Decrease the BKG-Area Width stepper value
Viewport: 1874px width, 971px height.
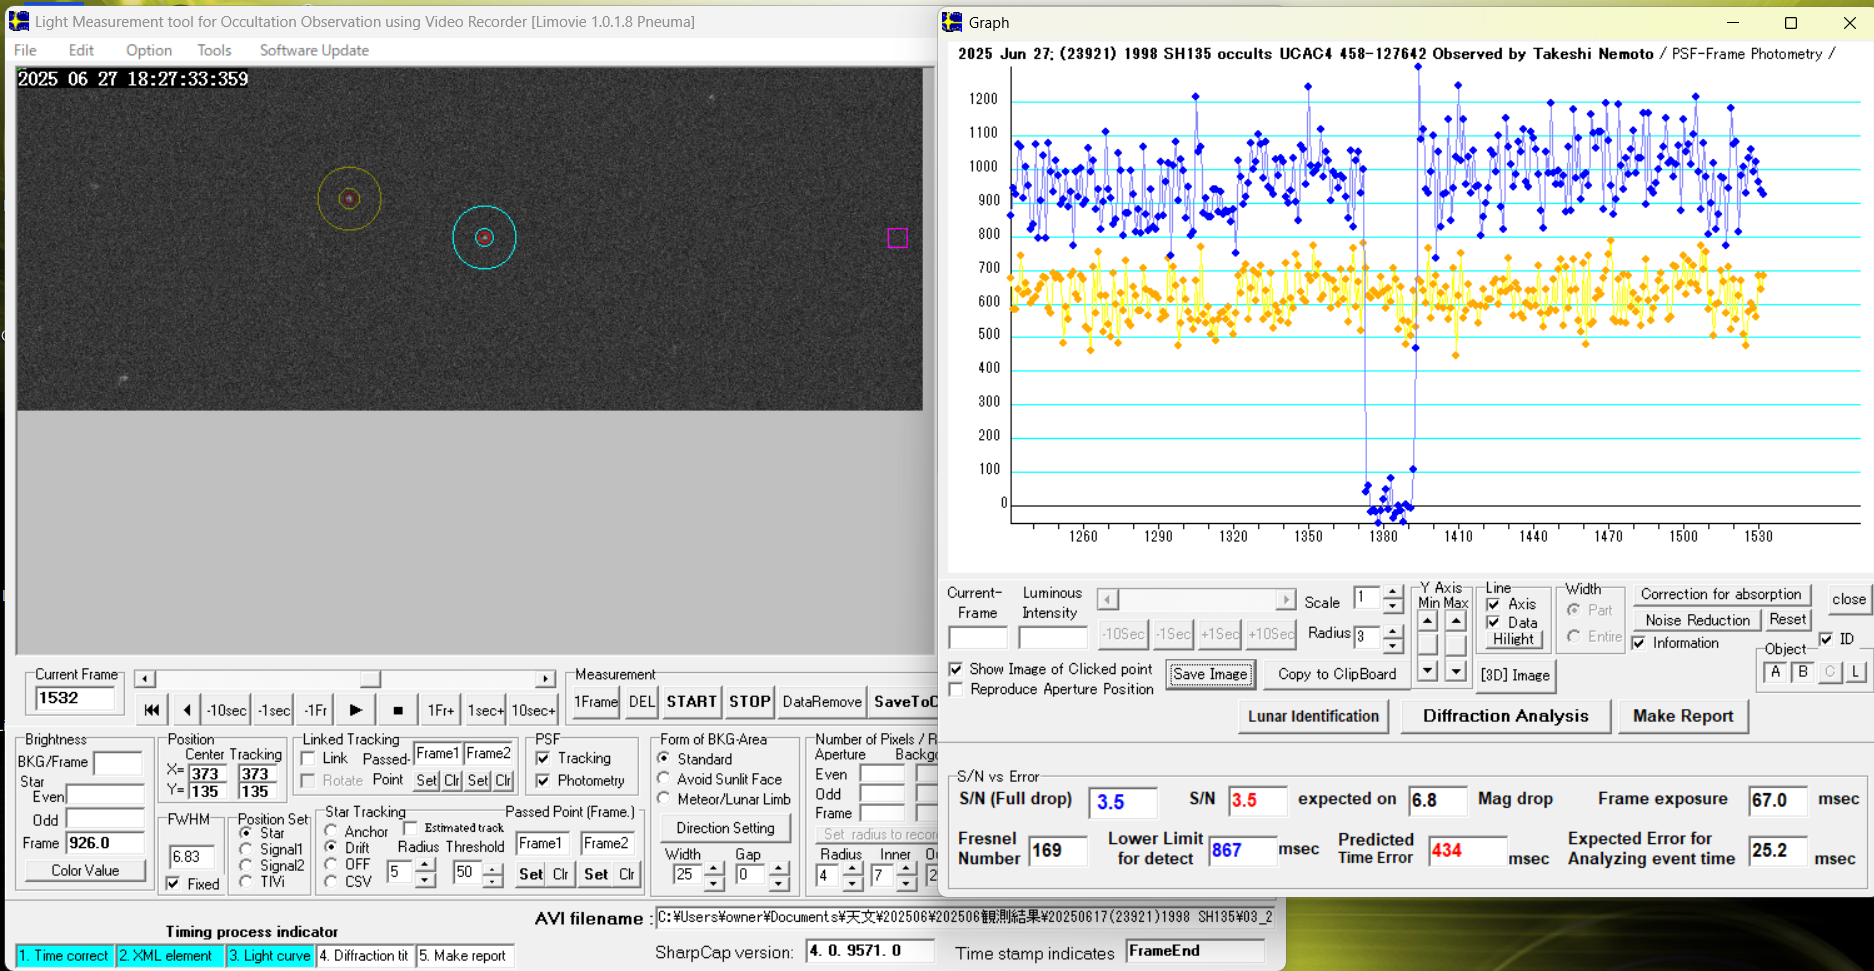[713, 883]
